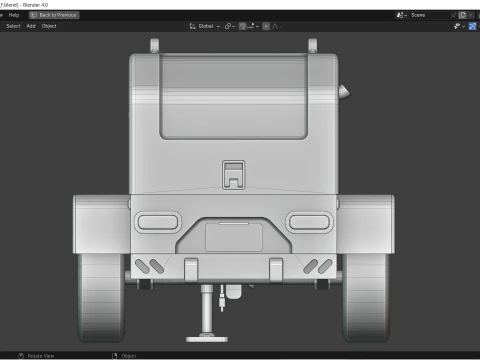This screenshot has width=480, height=360.
Task: Open the snap options dropdown
Action: (x=253, y=26)
